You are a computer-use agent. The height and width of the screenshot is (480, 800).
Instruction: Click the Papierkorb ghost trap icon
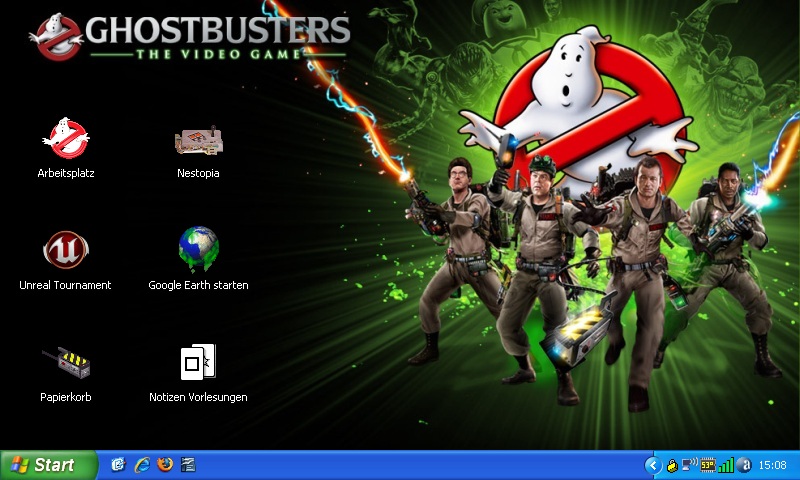(66, 361)
